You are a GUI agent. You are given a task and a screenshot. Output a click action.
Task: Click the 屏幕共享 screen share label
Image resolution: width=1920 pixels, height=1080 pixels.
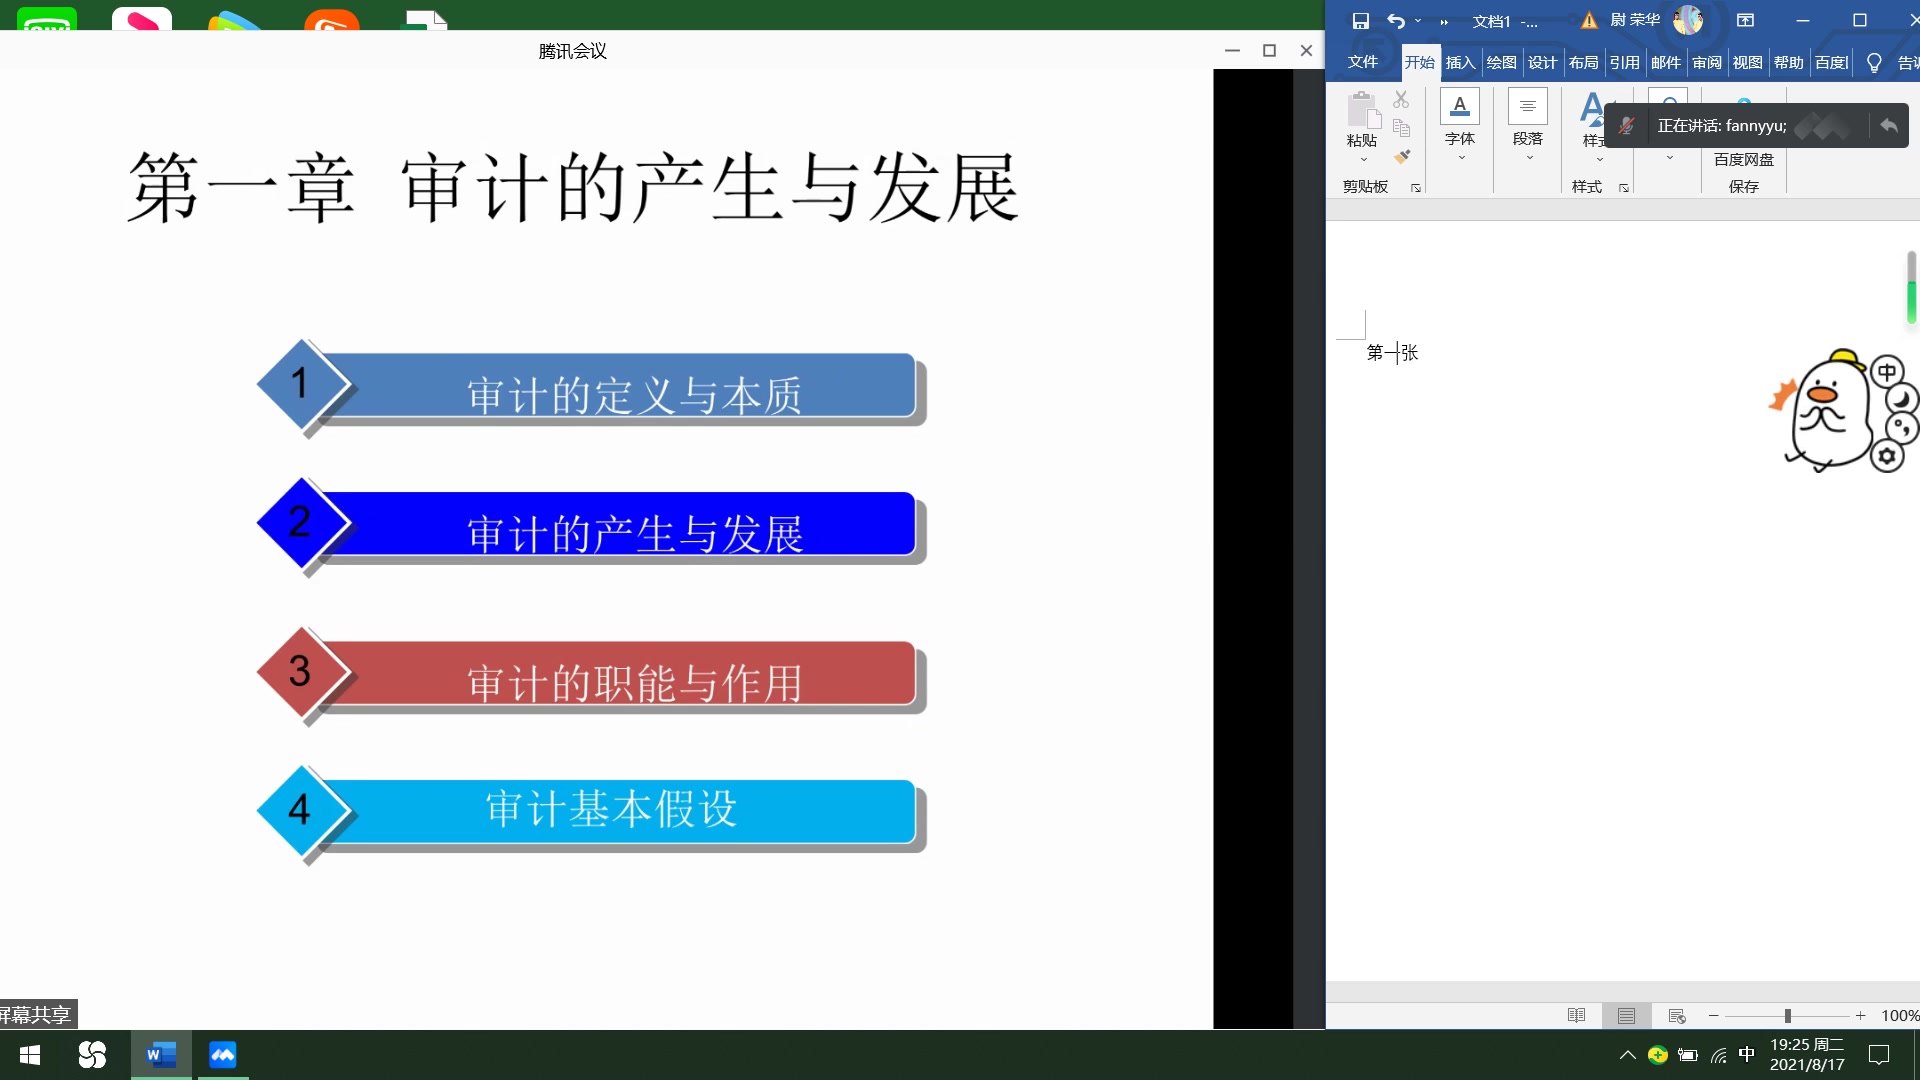coord(35,1014)
